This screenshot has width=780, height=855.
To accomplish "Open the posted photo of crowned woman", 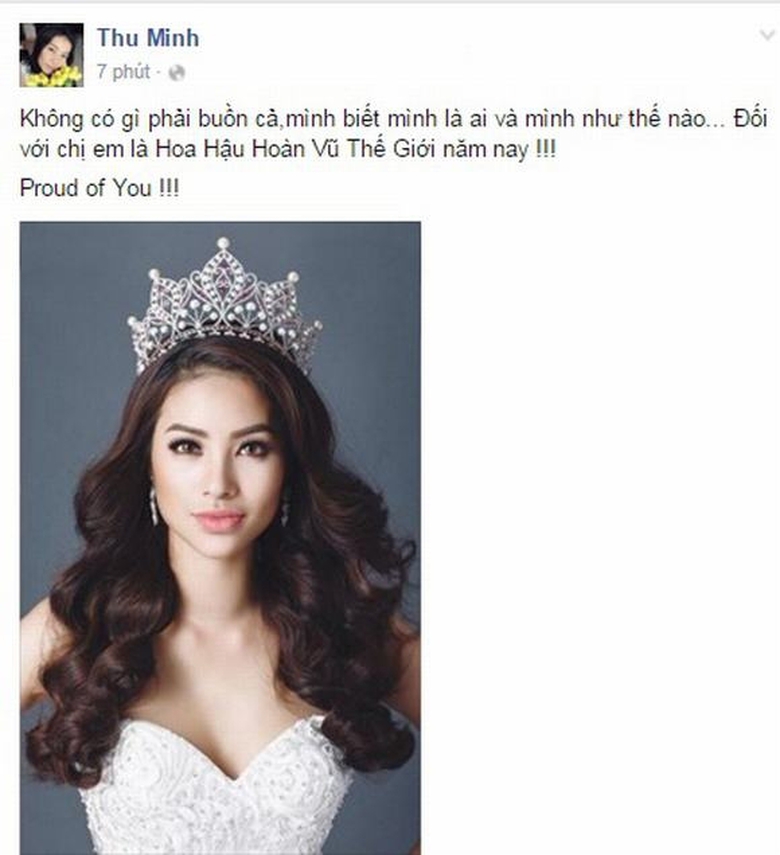I will click(220, 538).
